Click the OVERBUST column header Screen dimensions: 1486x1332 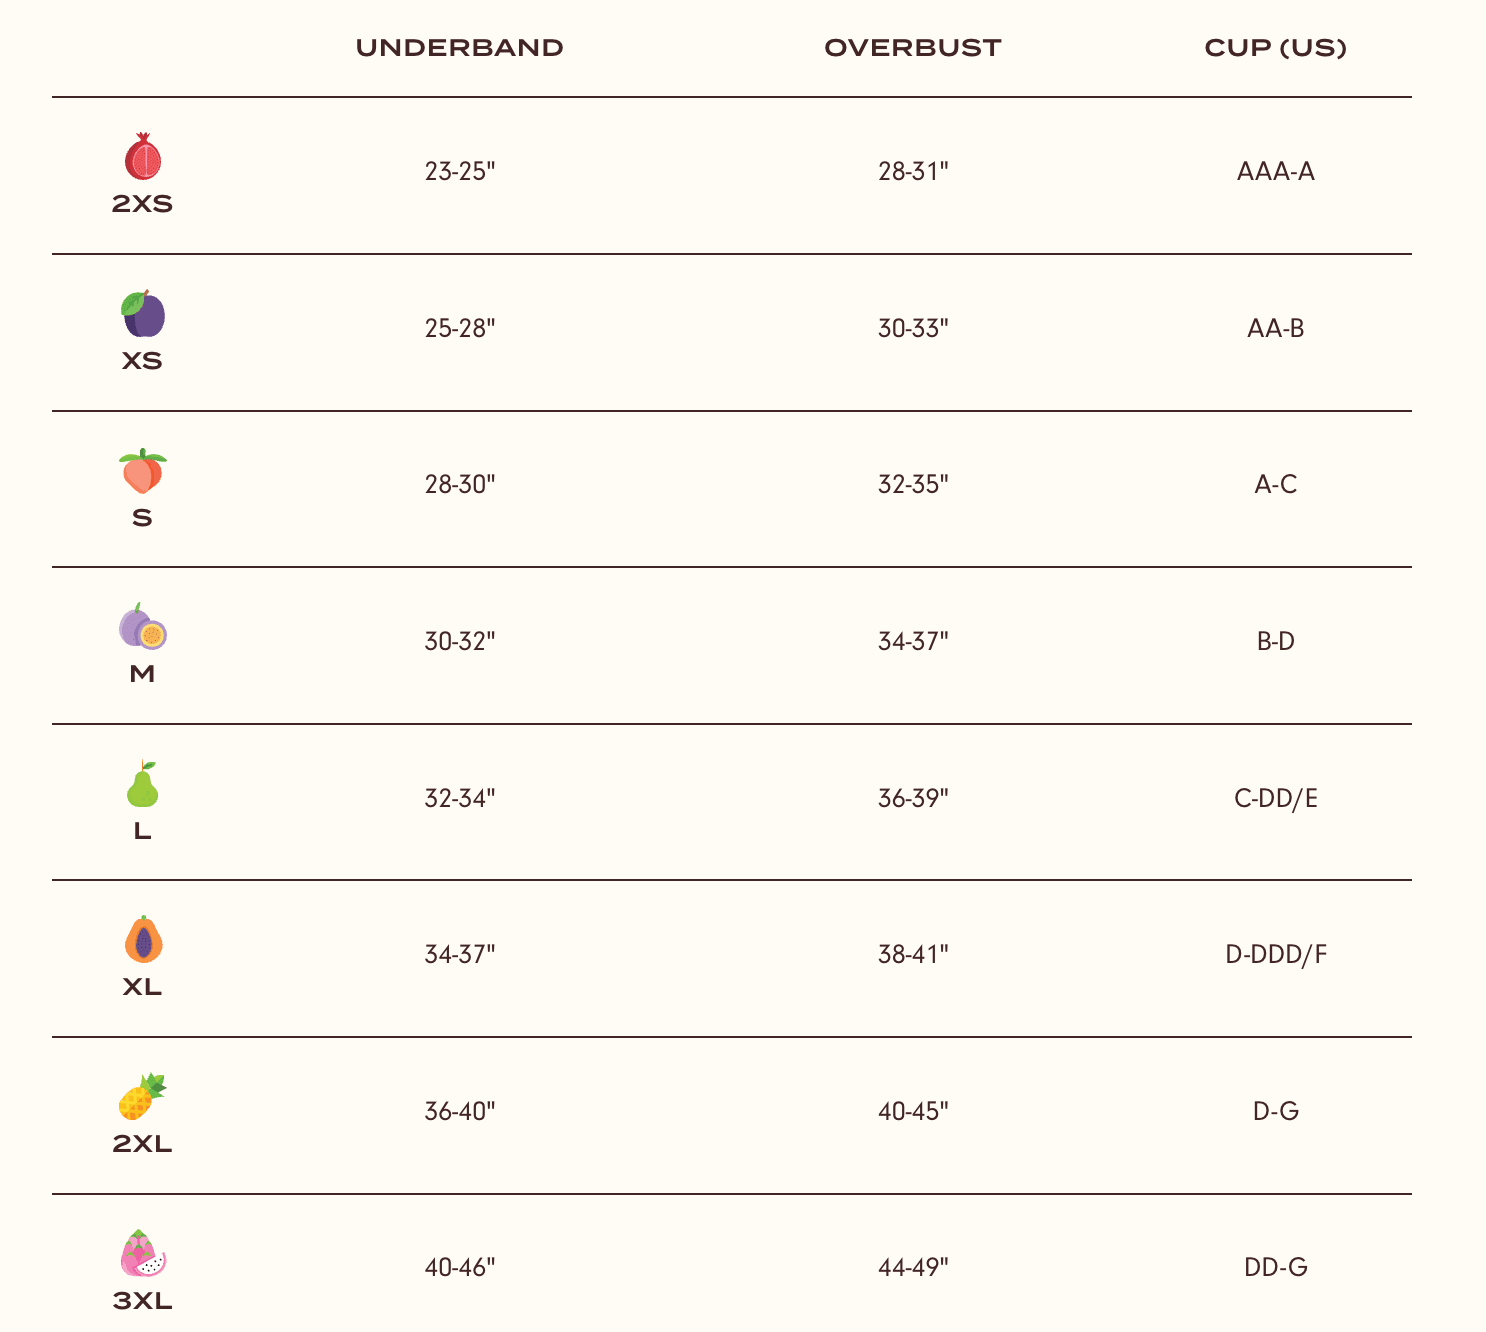pyautogui.click(x=913, y=48)
